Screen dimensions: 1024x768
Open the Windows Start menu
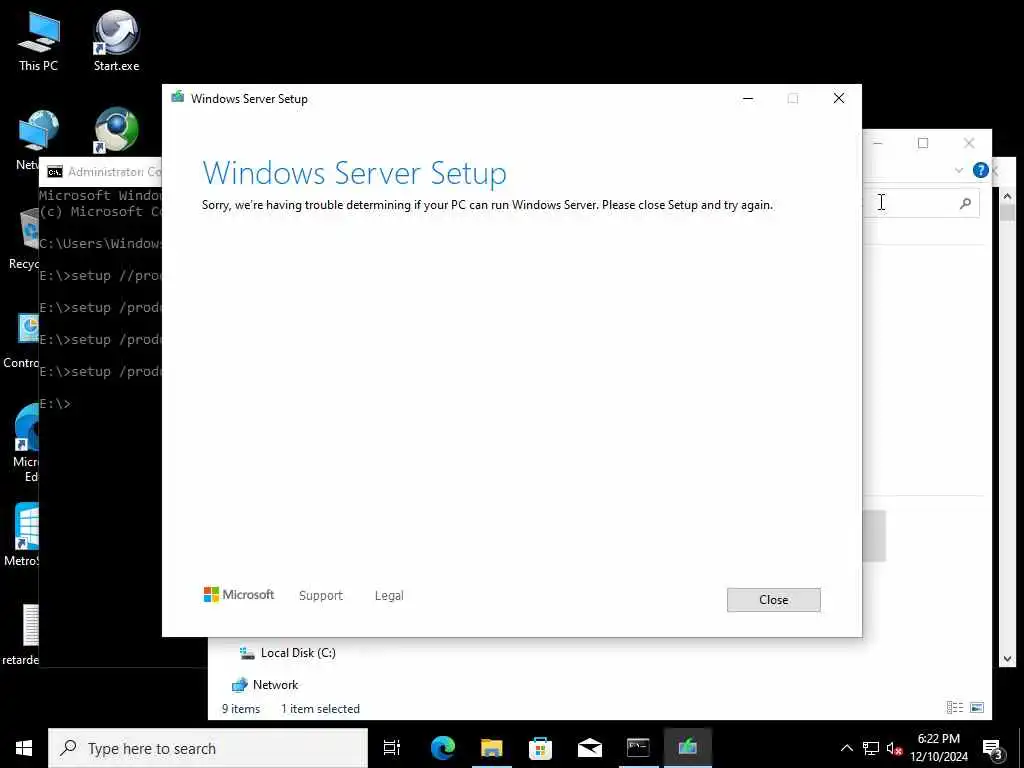tap(24, 748)
